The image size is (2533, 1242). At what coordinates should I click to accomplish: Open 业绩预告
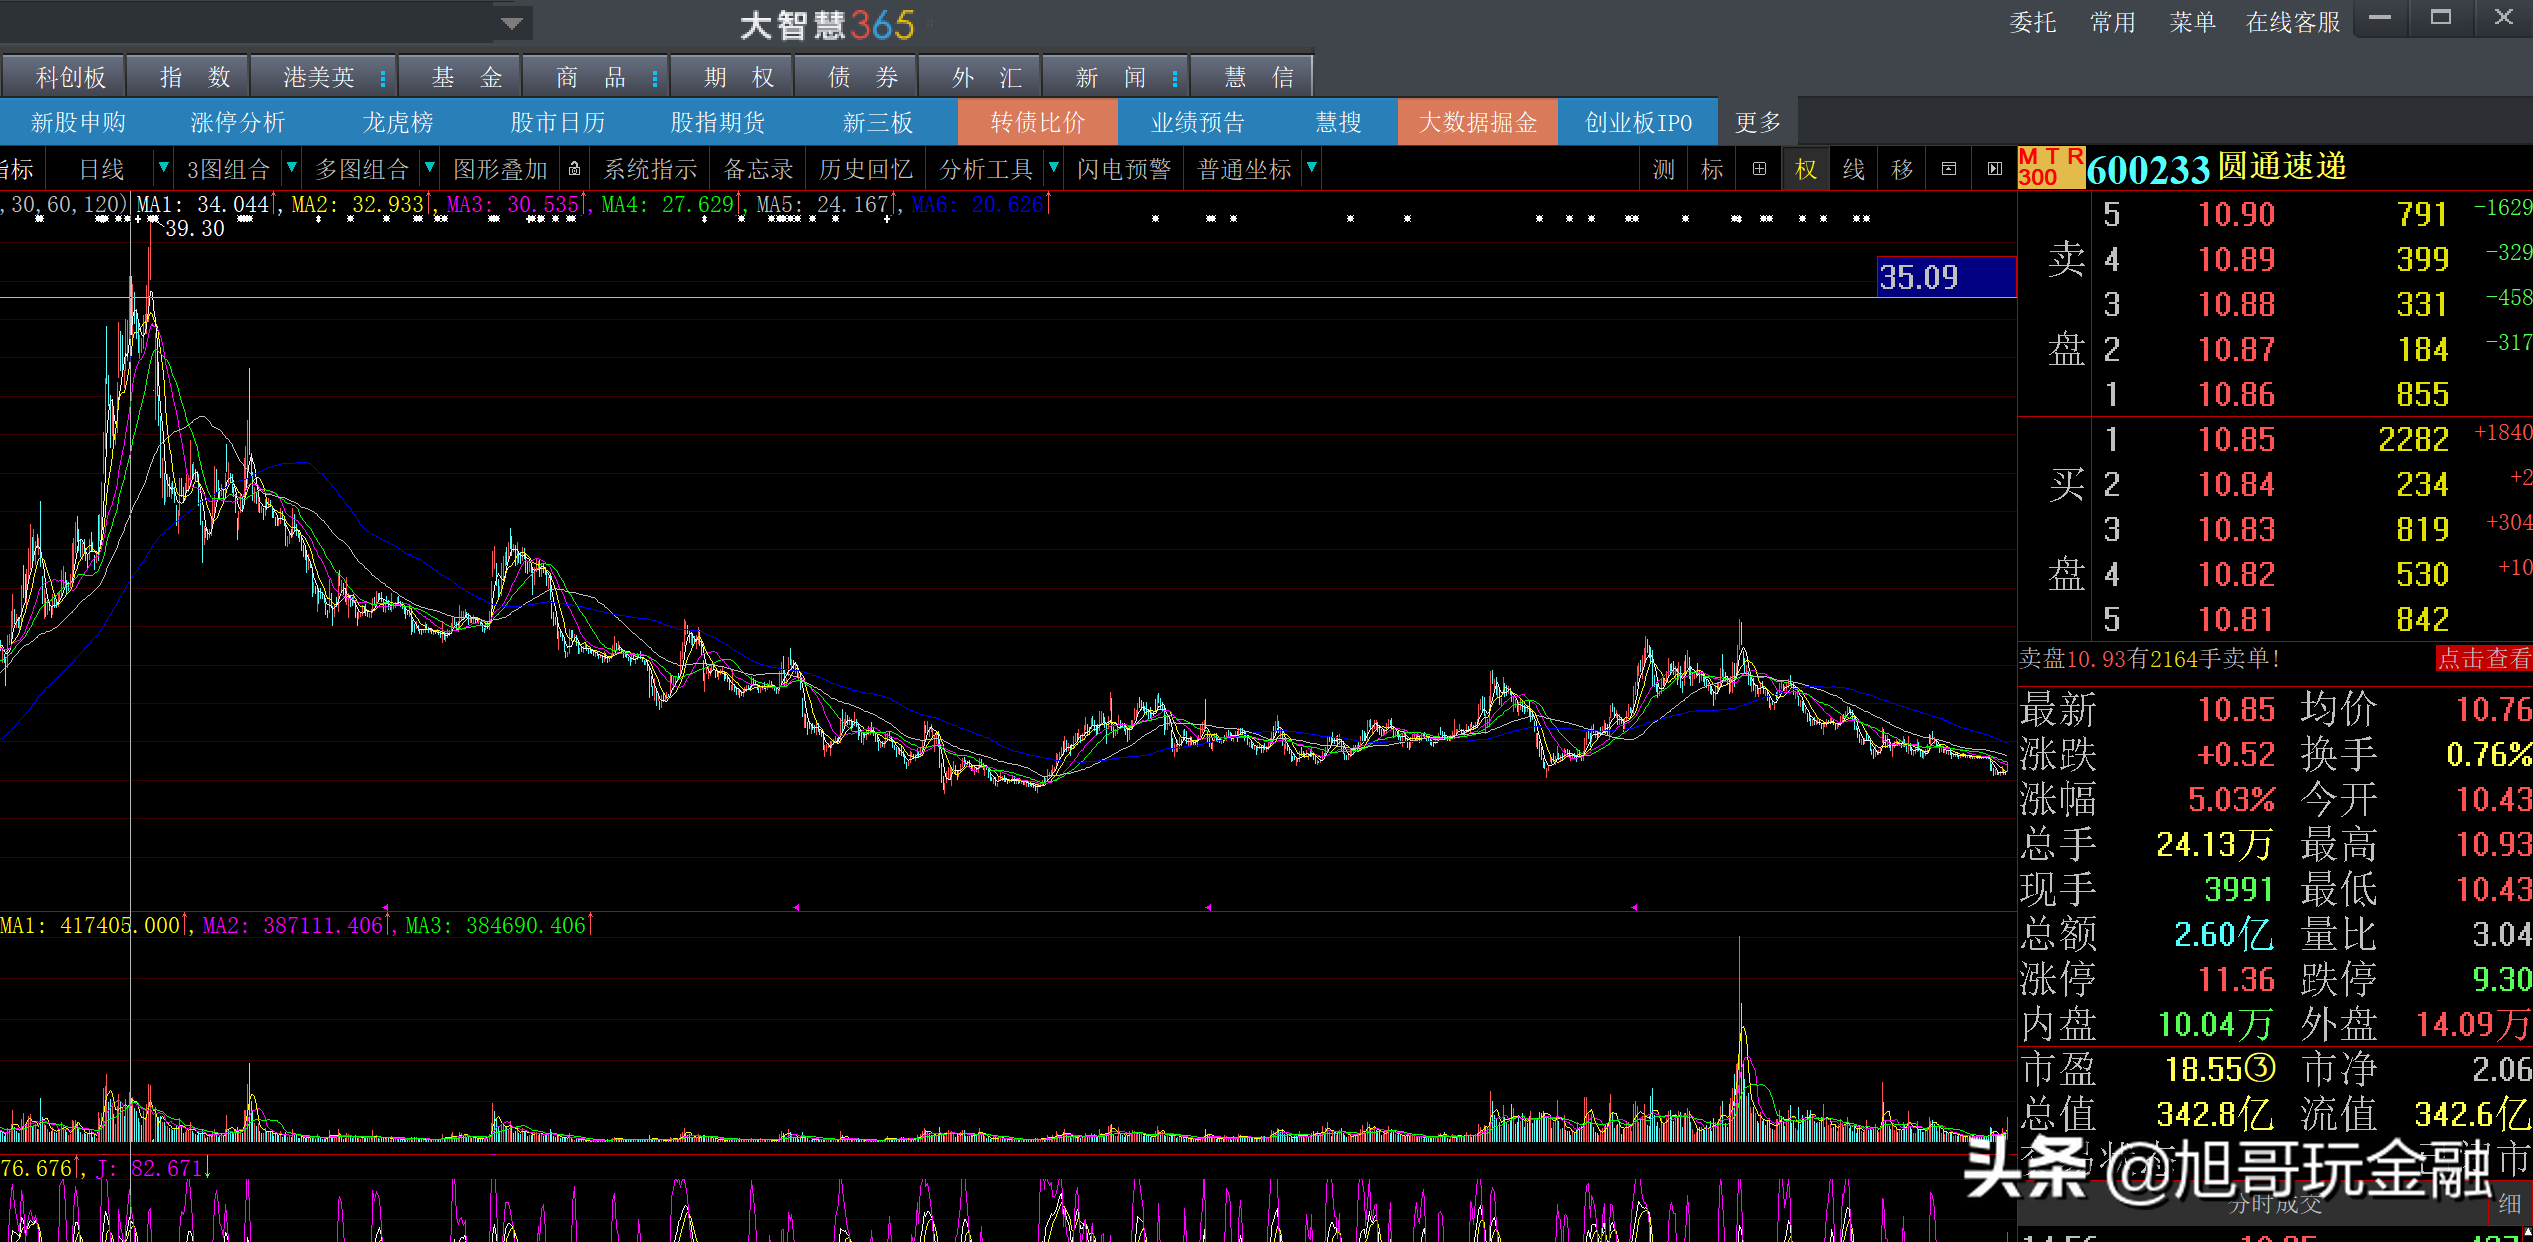(x=1198, y=122)
